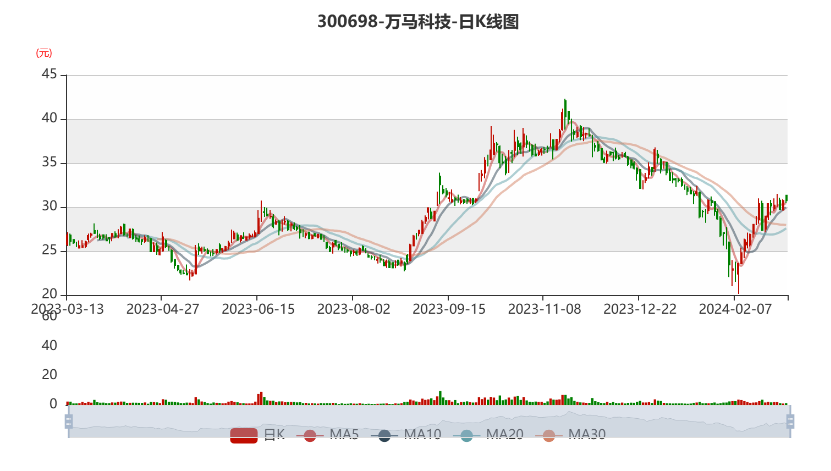Viewport: 831px width, 471px height.
Task: Click the 2024-02-07 date axis label
Action: 735,309
